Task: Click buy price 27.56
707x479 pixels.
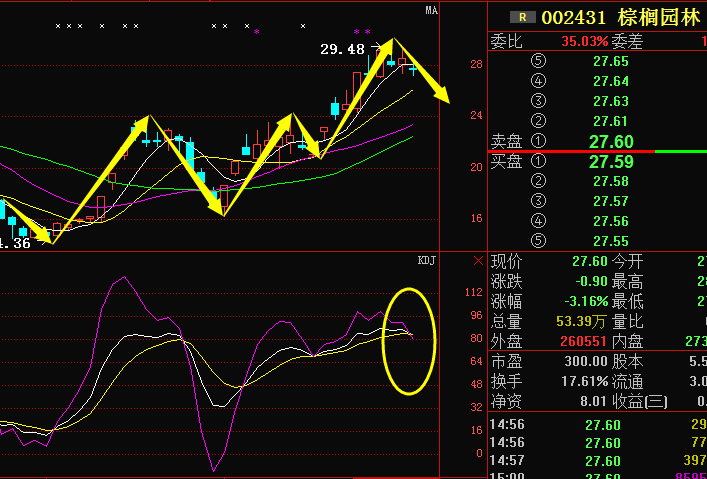Action: click(611, 221)
